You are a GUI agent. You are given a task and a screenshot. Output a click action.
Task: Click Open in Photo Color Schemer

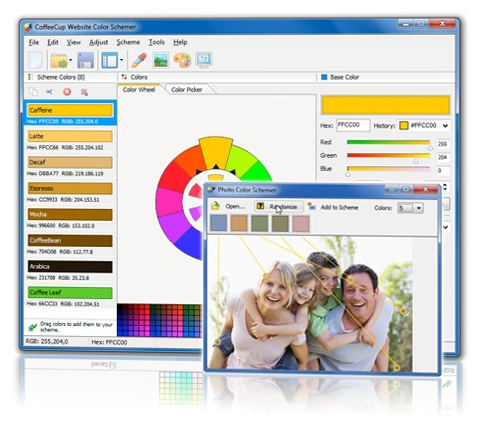(229, 206)
